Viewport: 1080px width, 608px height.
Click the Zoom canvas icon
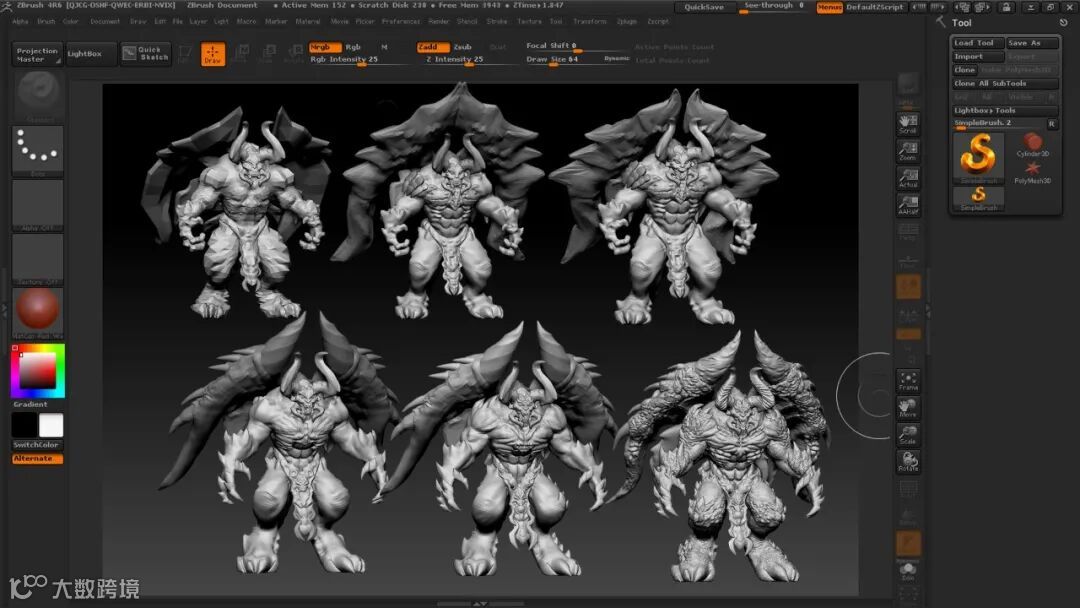(908, 151)
